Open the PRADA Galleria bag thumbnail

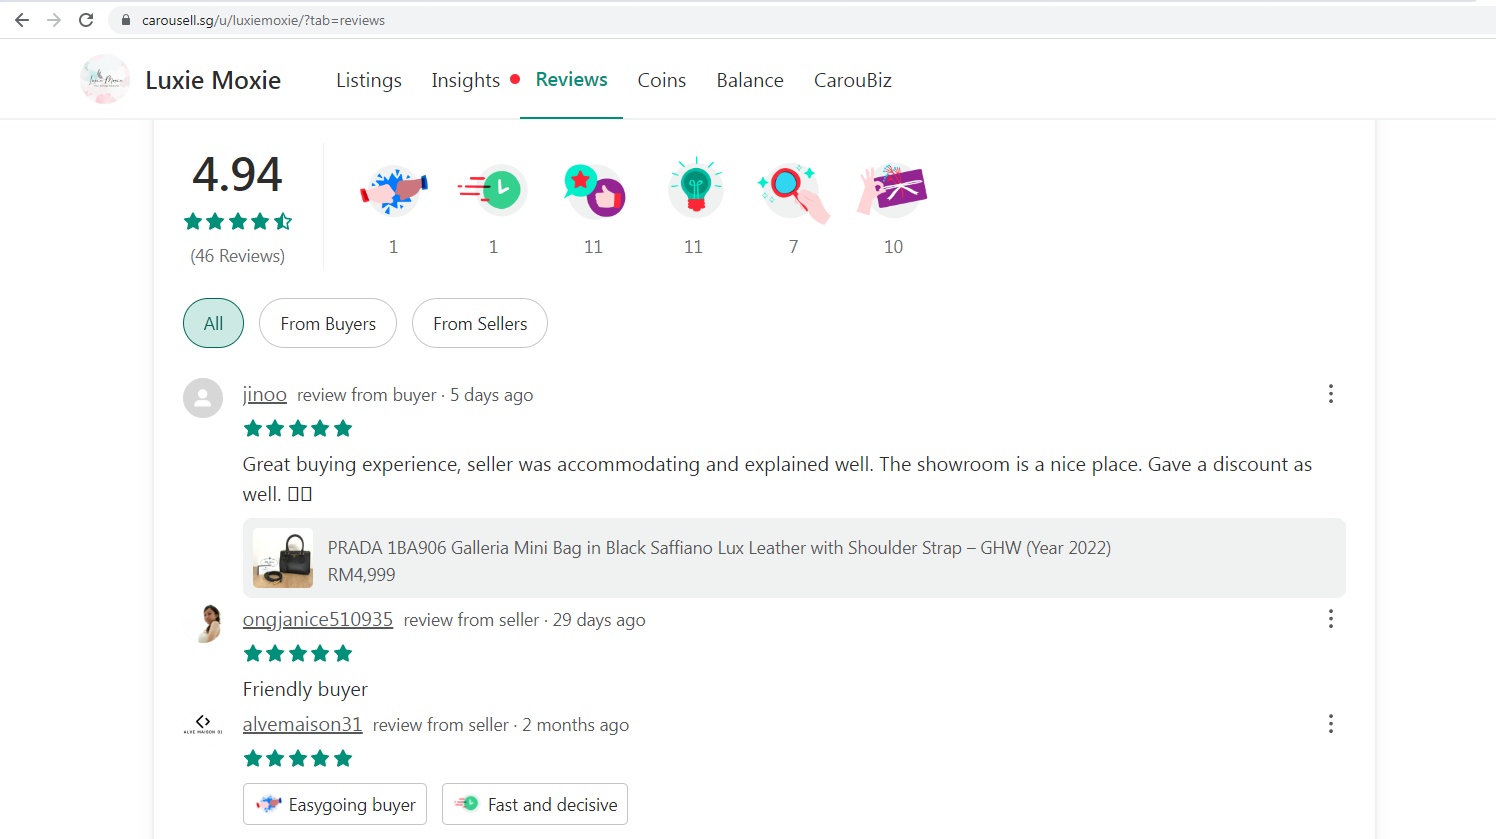pos(283,558)
